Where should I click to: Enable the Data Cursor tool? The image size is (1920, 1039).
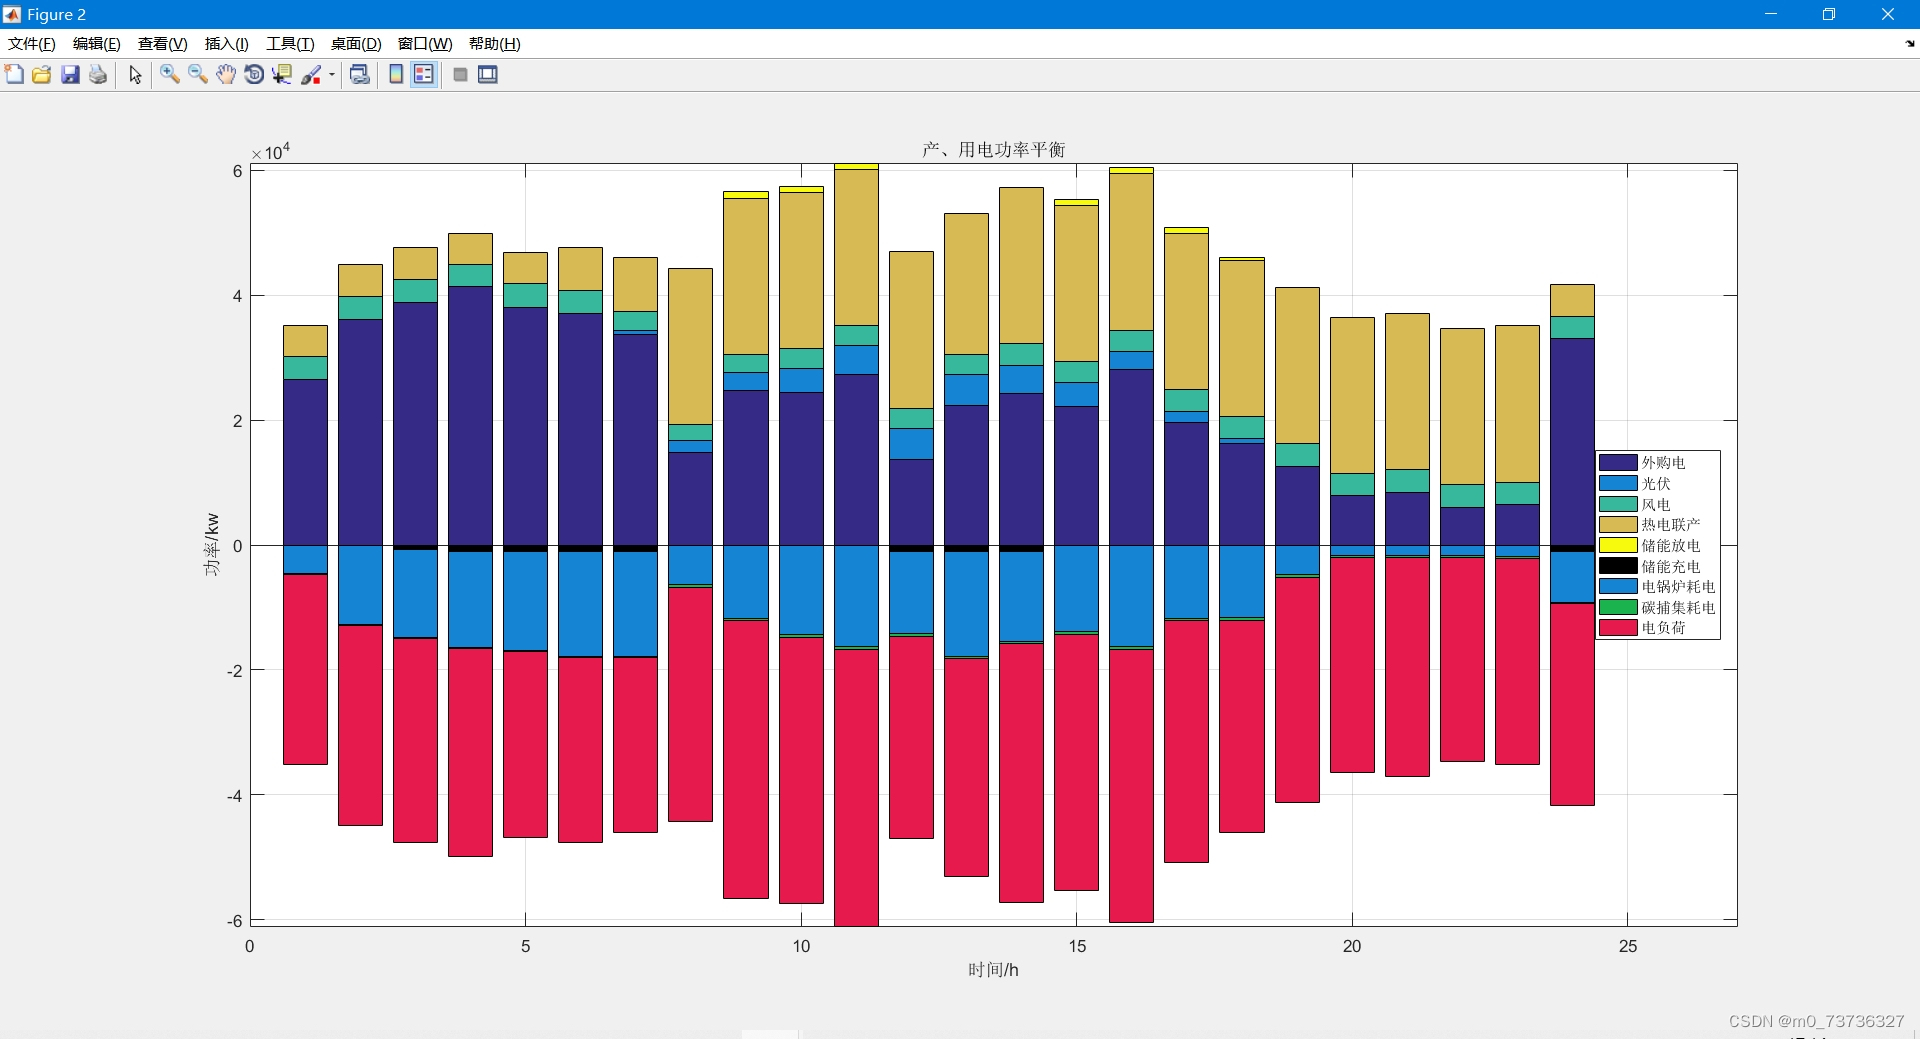282,75
